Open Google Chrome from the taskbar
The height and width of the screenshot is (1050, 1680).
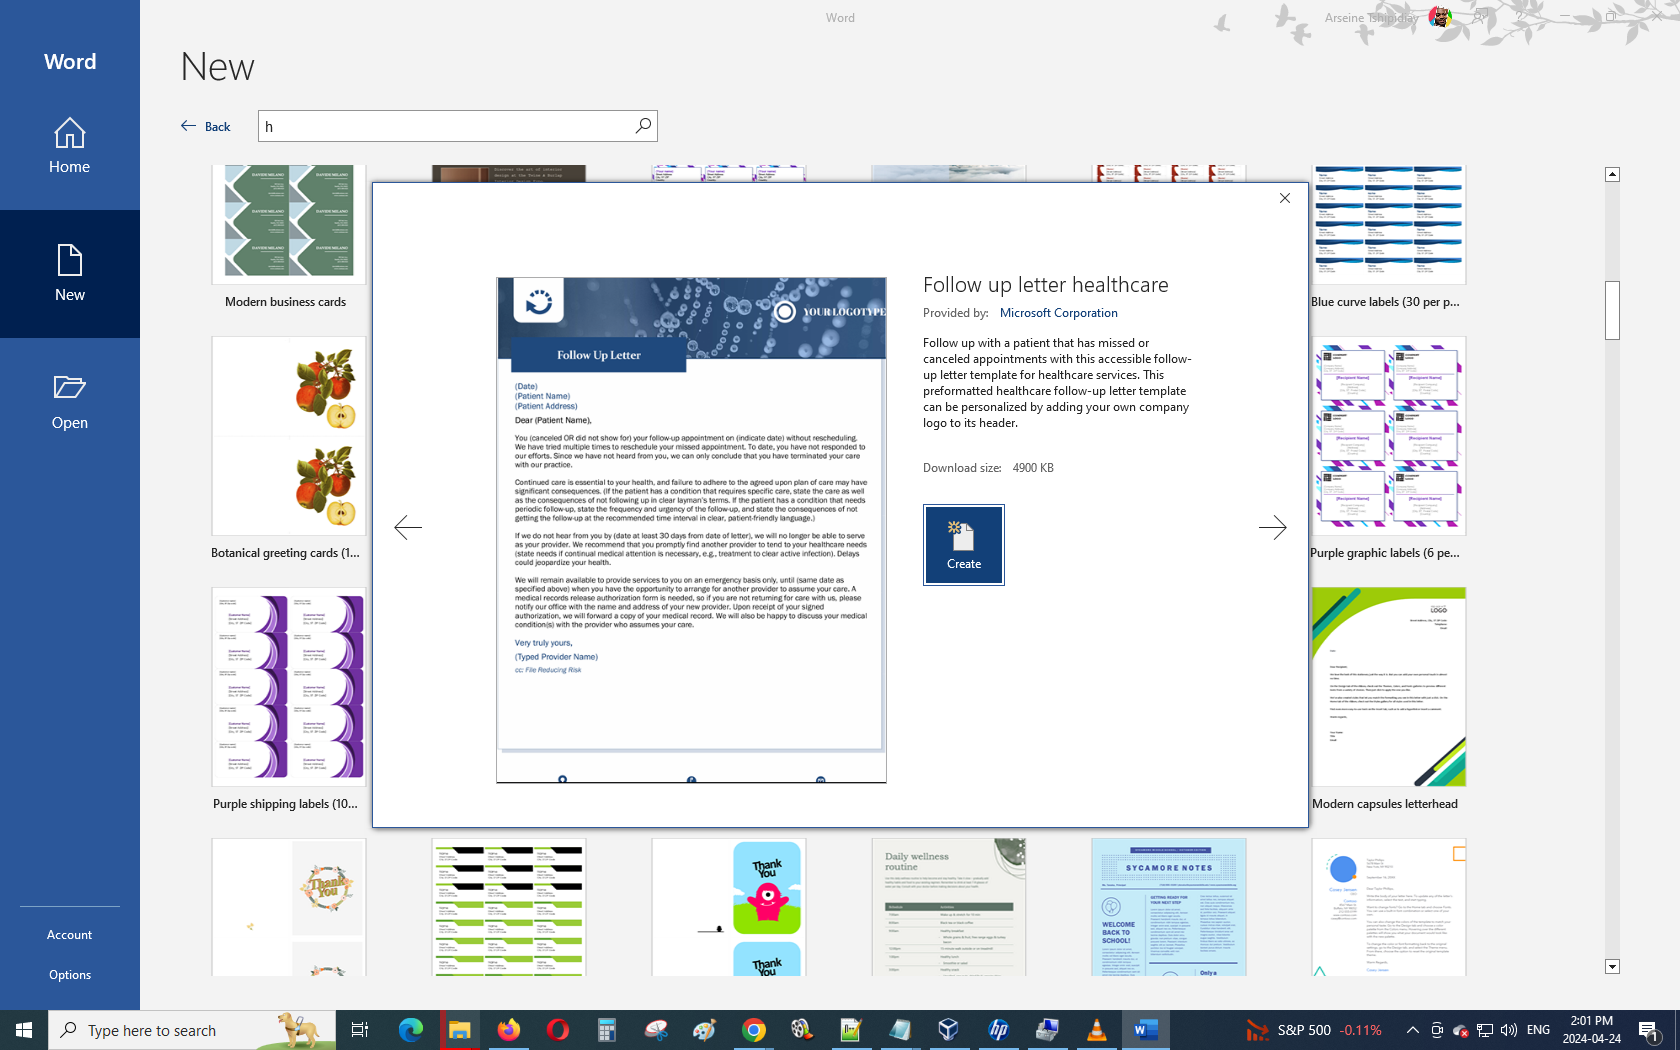(754, 1030)
